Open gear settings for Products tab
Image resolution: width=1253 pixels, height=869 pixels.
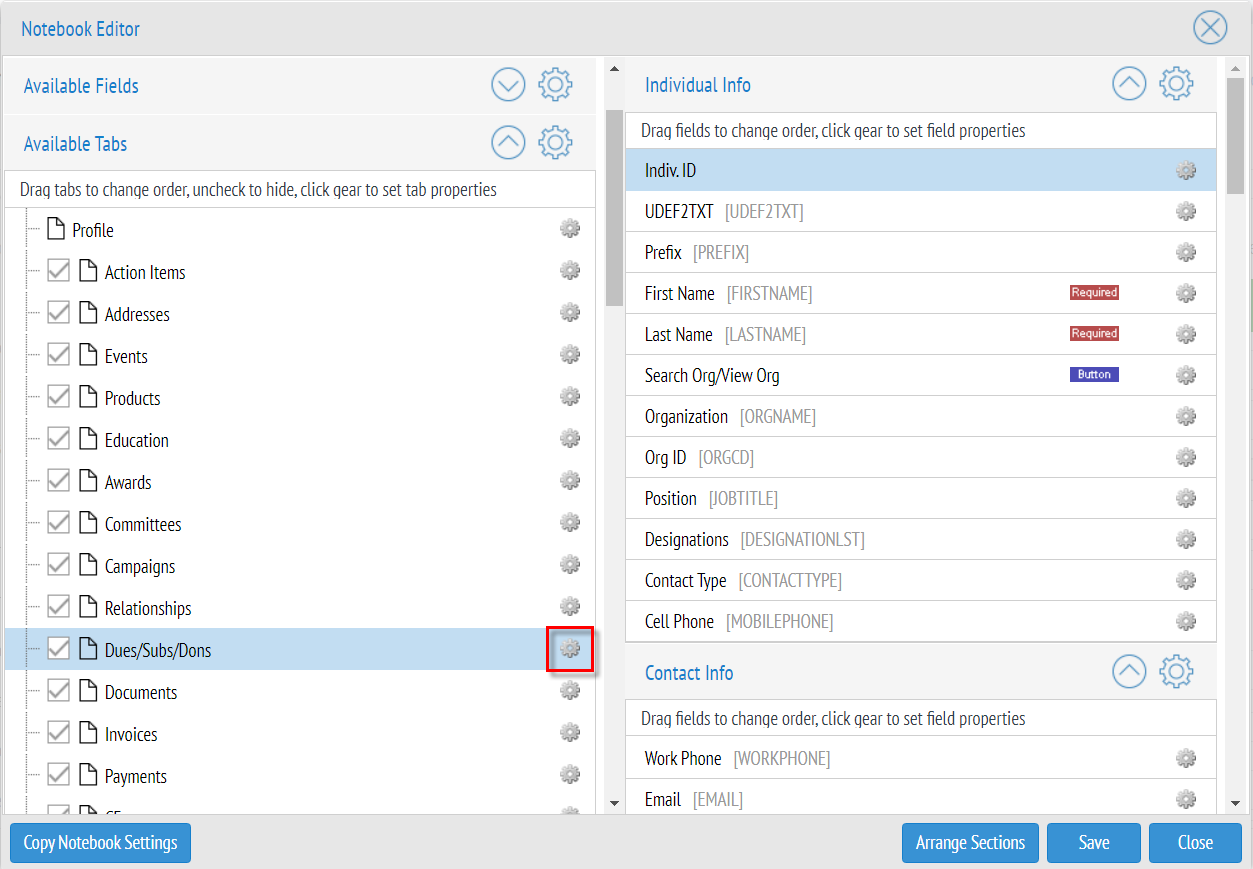click(x=570, y=397)
